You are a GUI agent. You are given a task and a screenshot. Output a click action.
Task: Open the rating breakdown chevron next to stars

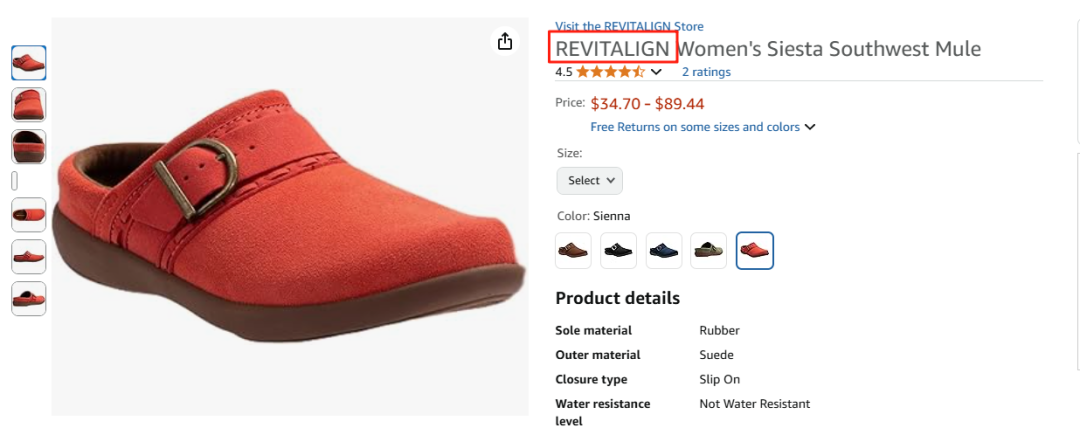(656, 72)
